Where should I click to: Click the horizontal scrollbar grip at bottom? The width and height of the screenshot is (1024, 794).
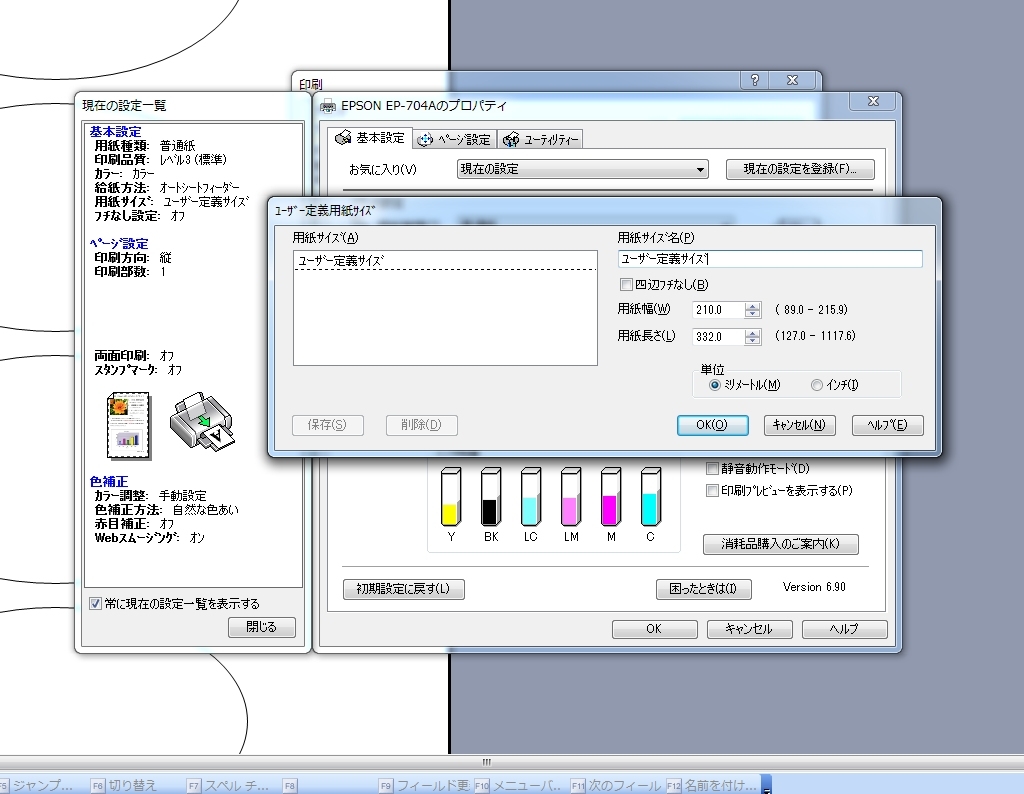tap(487, 762)
